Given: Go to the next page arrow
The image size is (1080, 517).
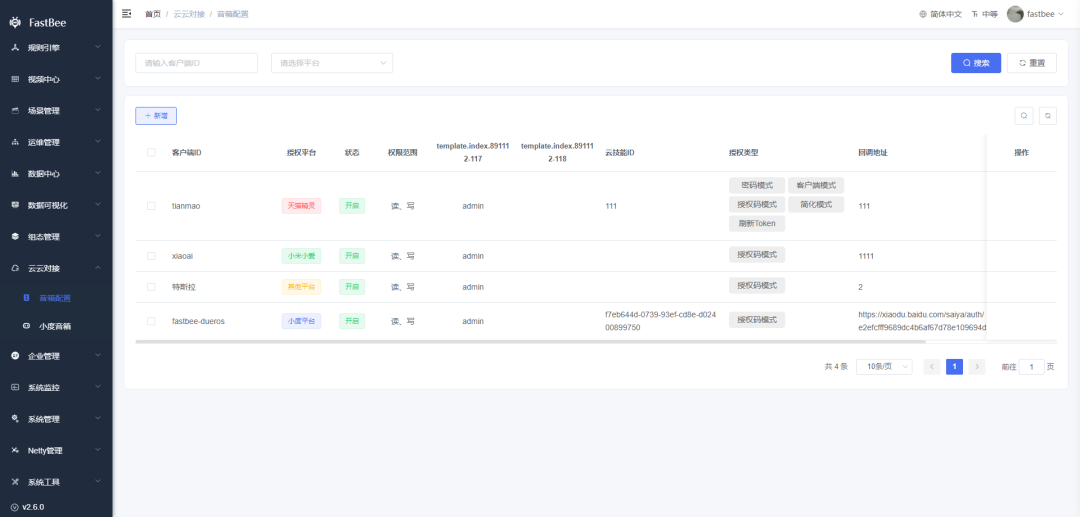Looking at the screenshot, I should point(977,367).
